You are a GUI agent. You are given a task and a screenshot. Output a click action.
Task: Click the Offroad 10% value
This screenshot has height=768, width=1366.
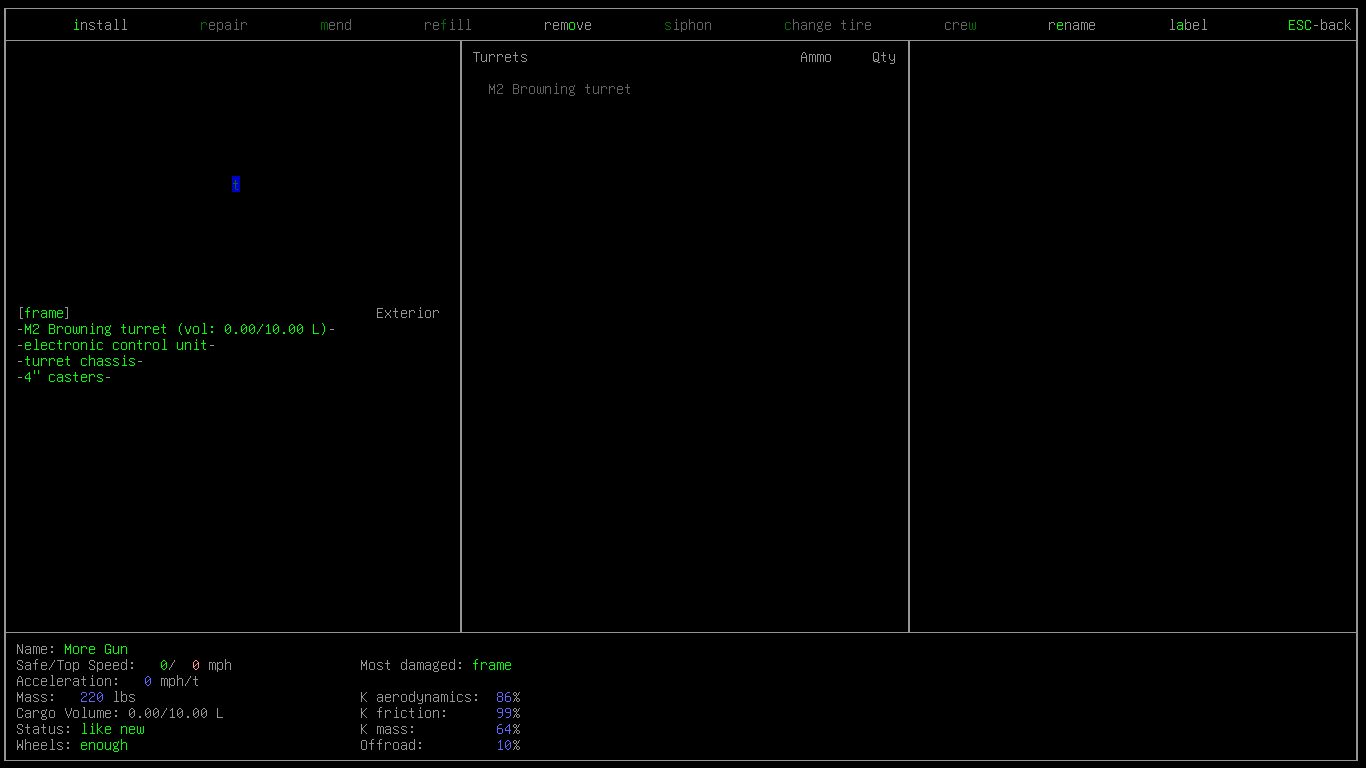(508, 745)
